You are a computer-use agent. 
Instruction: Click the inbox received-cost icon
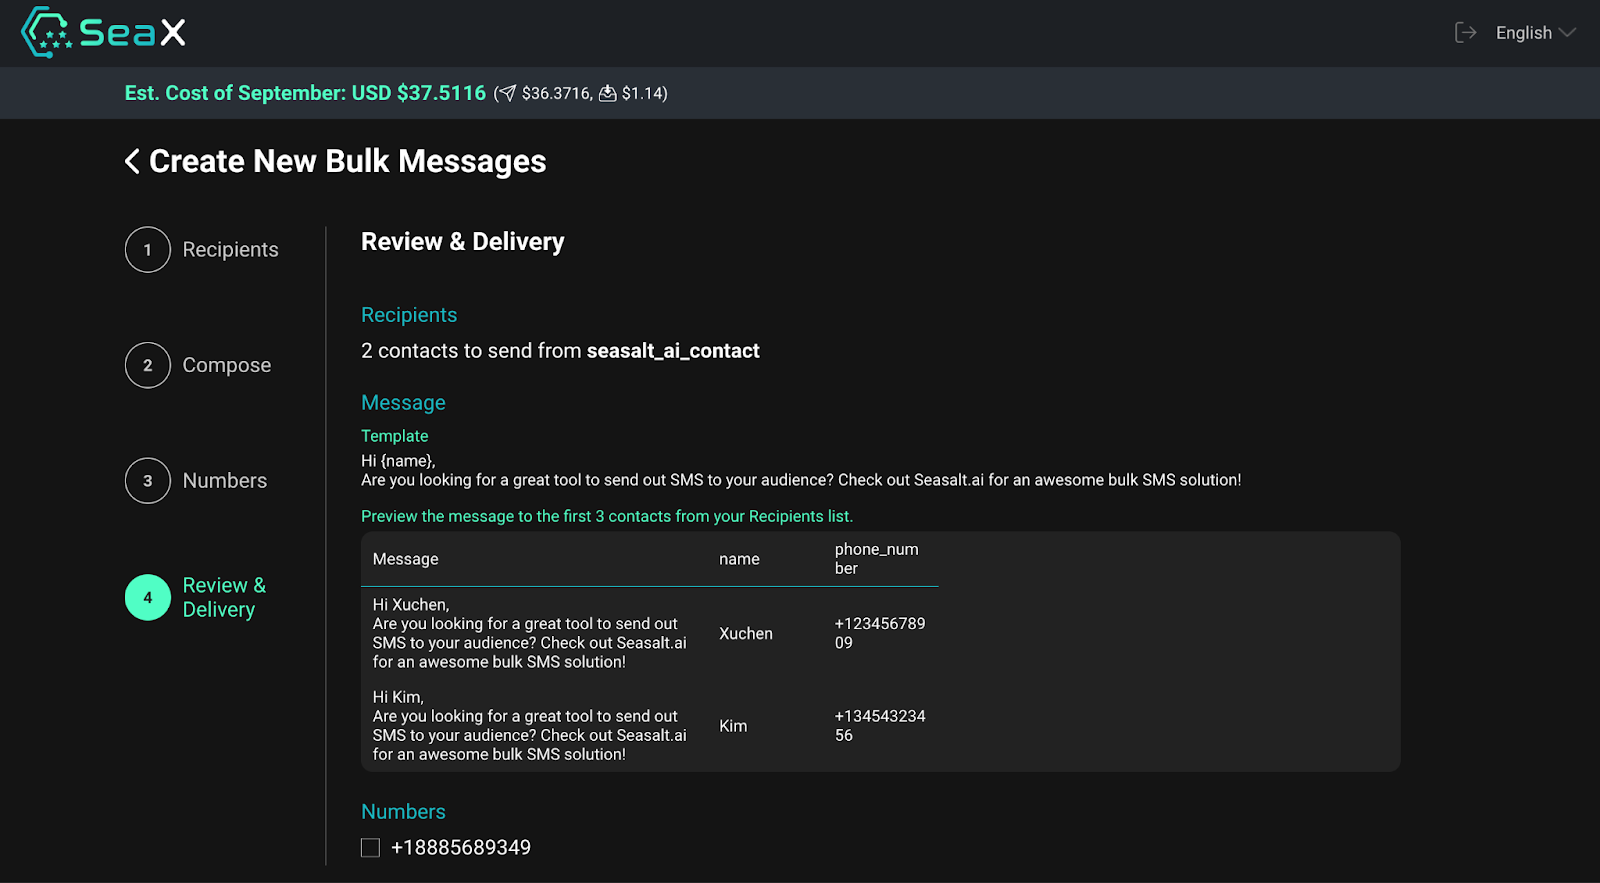(608, 93)
